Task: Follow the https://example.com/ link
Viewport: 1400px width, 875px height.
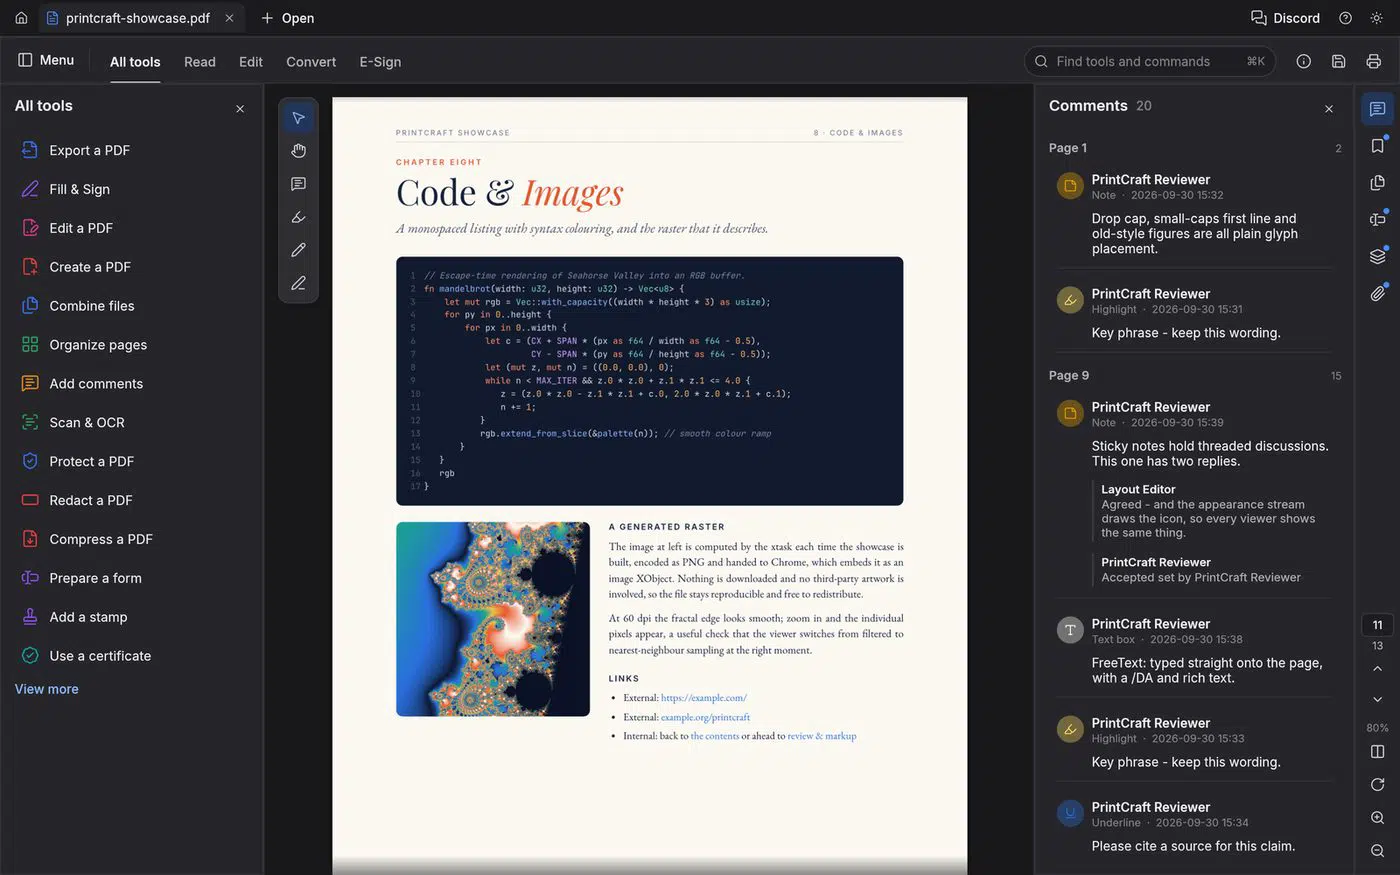Action: coord(704,698)
